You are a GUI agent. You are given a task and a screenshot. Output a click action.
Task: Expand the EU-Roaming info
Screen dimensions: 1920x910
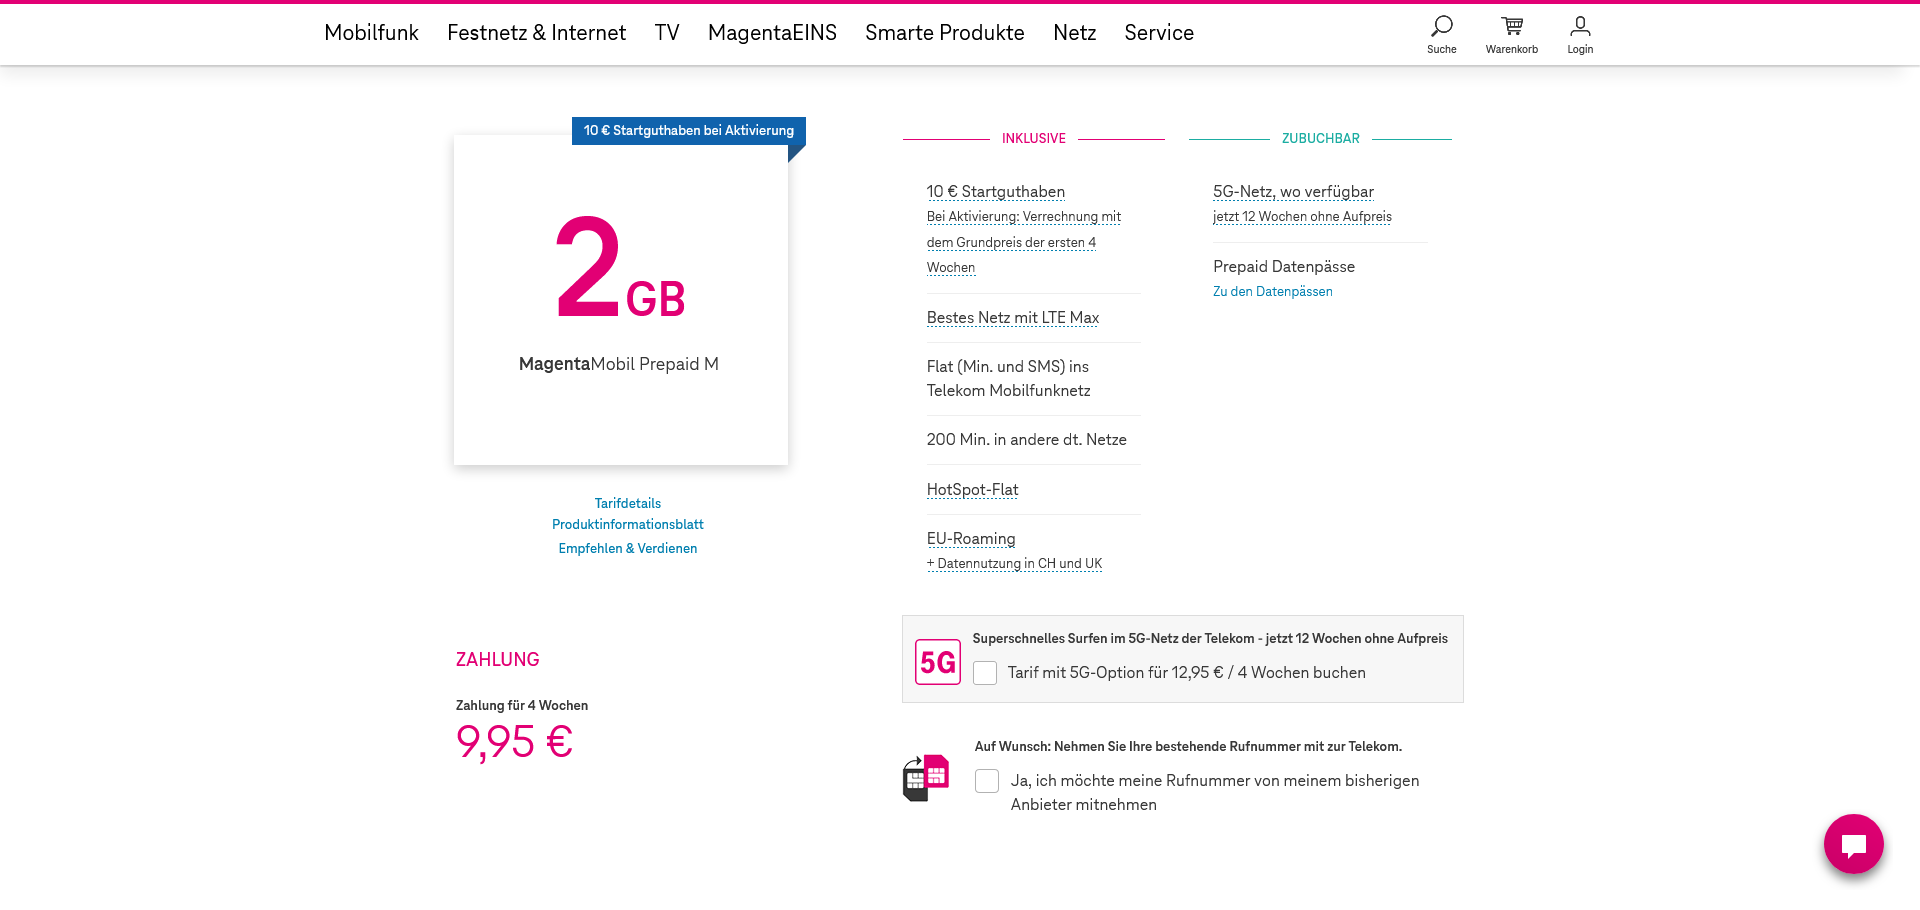970,538
